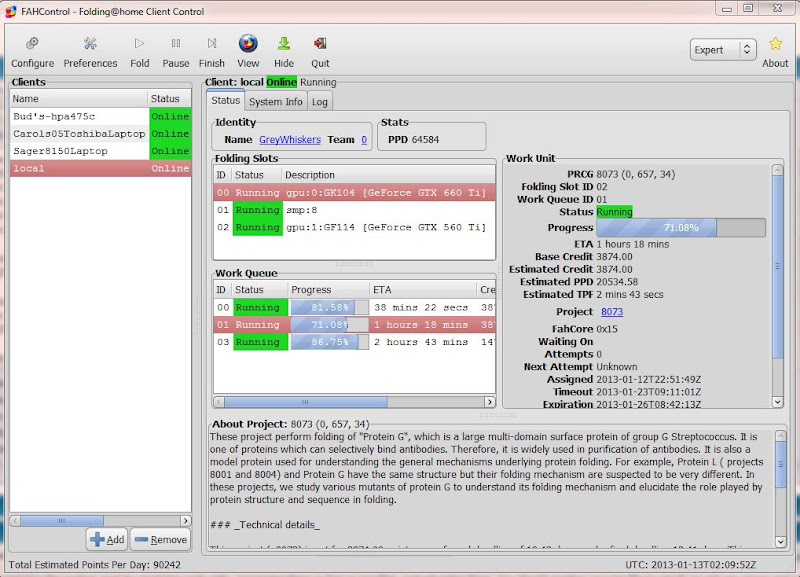This screenshot has width=800, height=577.
Task: Click the Work Queue Status column header
Action: click(259, 290)
